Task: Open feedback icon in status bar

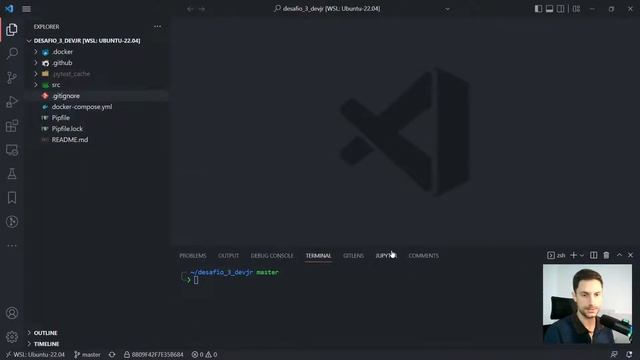Action: coord(614,355)
